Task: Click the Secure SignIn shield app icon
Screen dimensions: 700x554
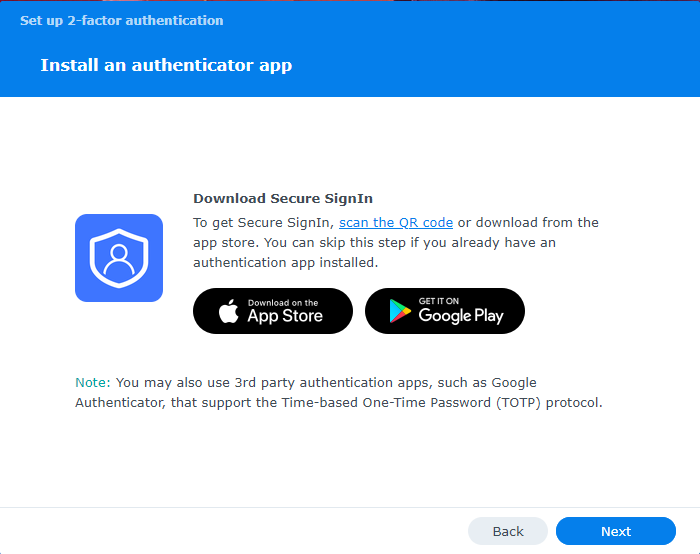Action: [x=119, y=258]
